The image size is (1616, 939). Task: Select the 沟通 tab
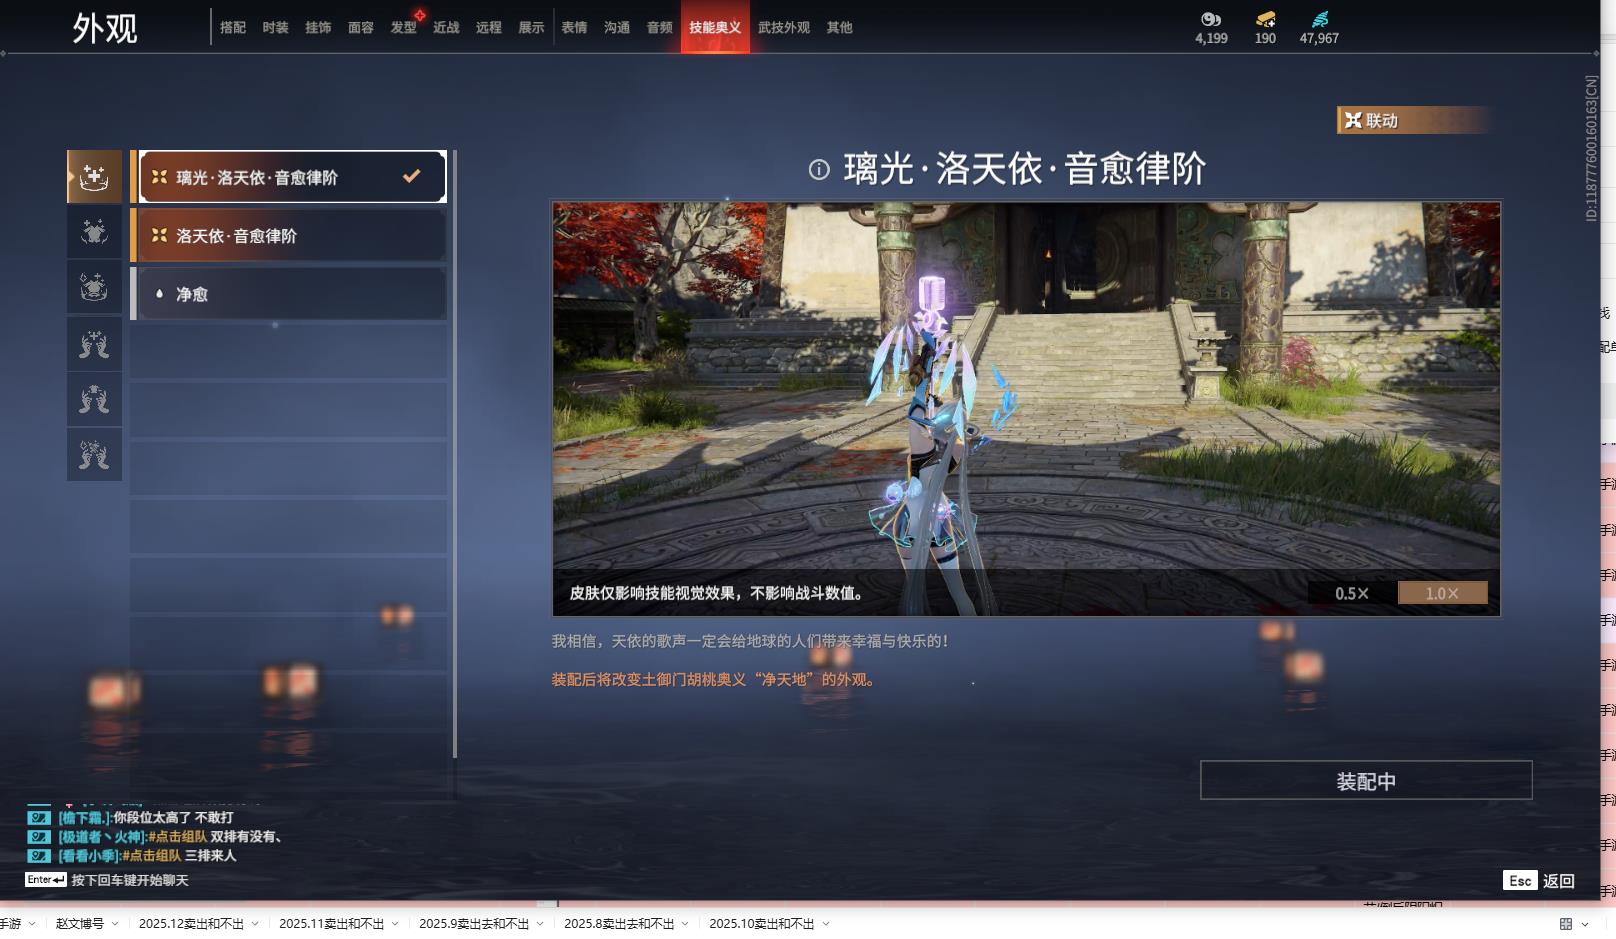tap(617, 28)
